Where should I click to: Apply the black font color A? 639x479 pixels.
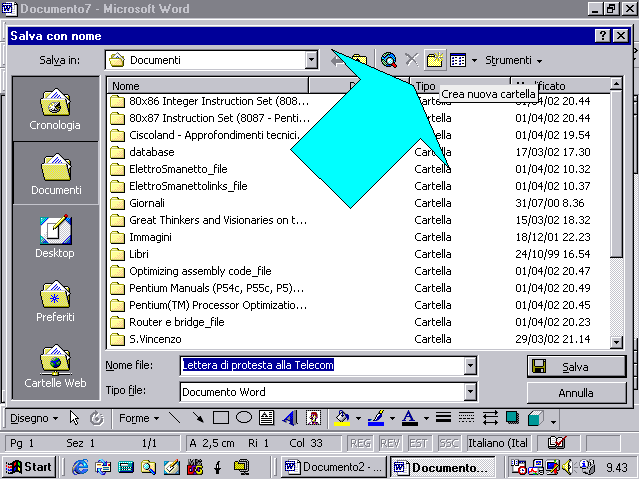(410, 418)
